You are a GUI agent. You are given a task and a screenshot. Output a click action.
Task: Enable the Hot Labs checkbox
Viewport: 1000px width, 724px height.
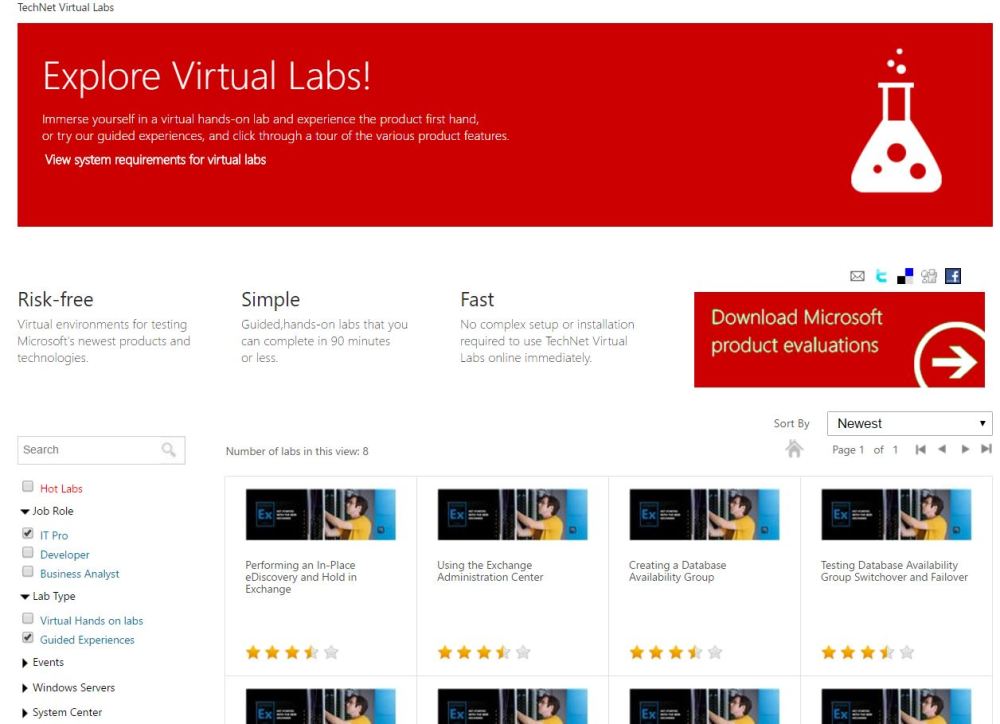28,487
